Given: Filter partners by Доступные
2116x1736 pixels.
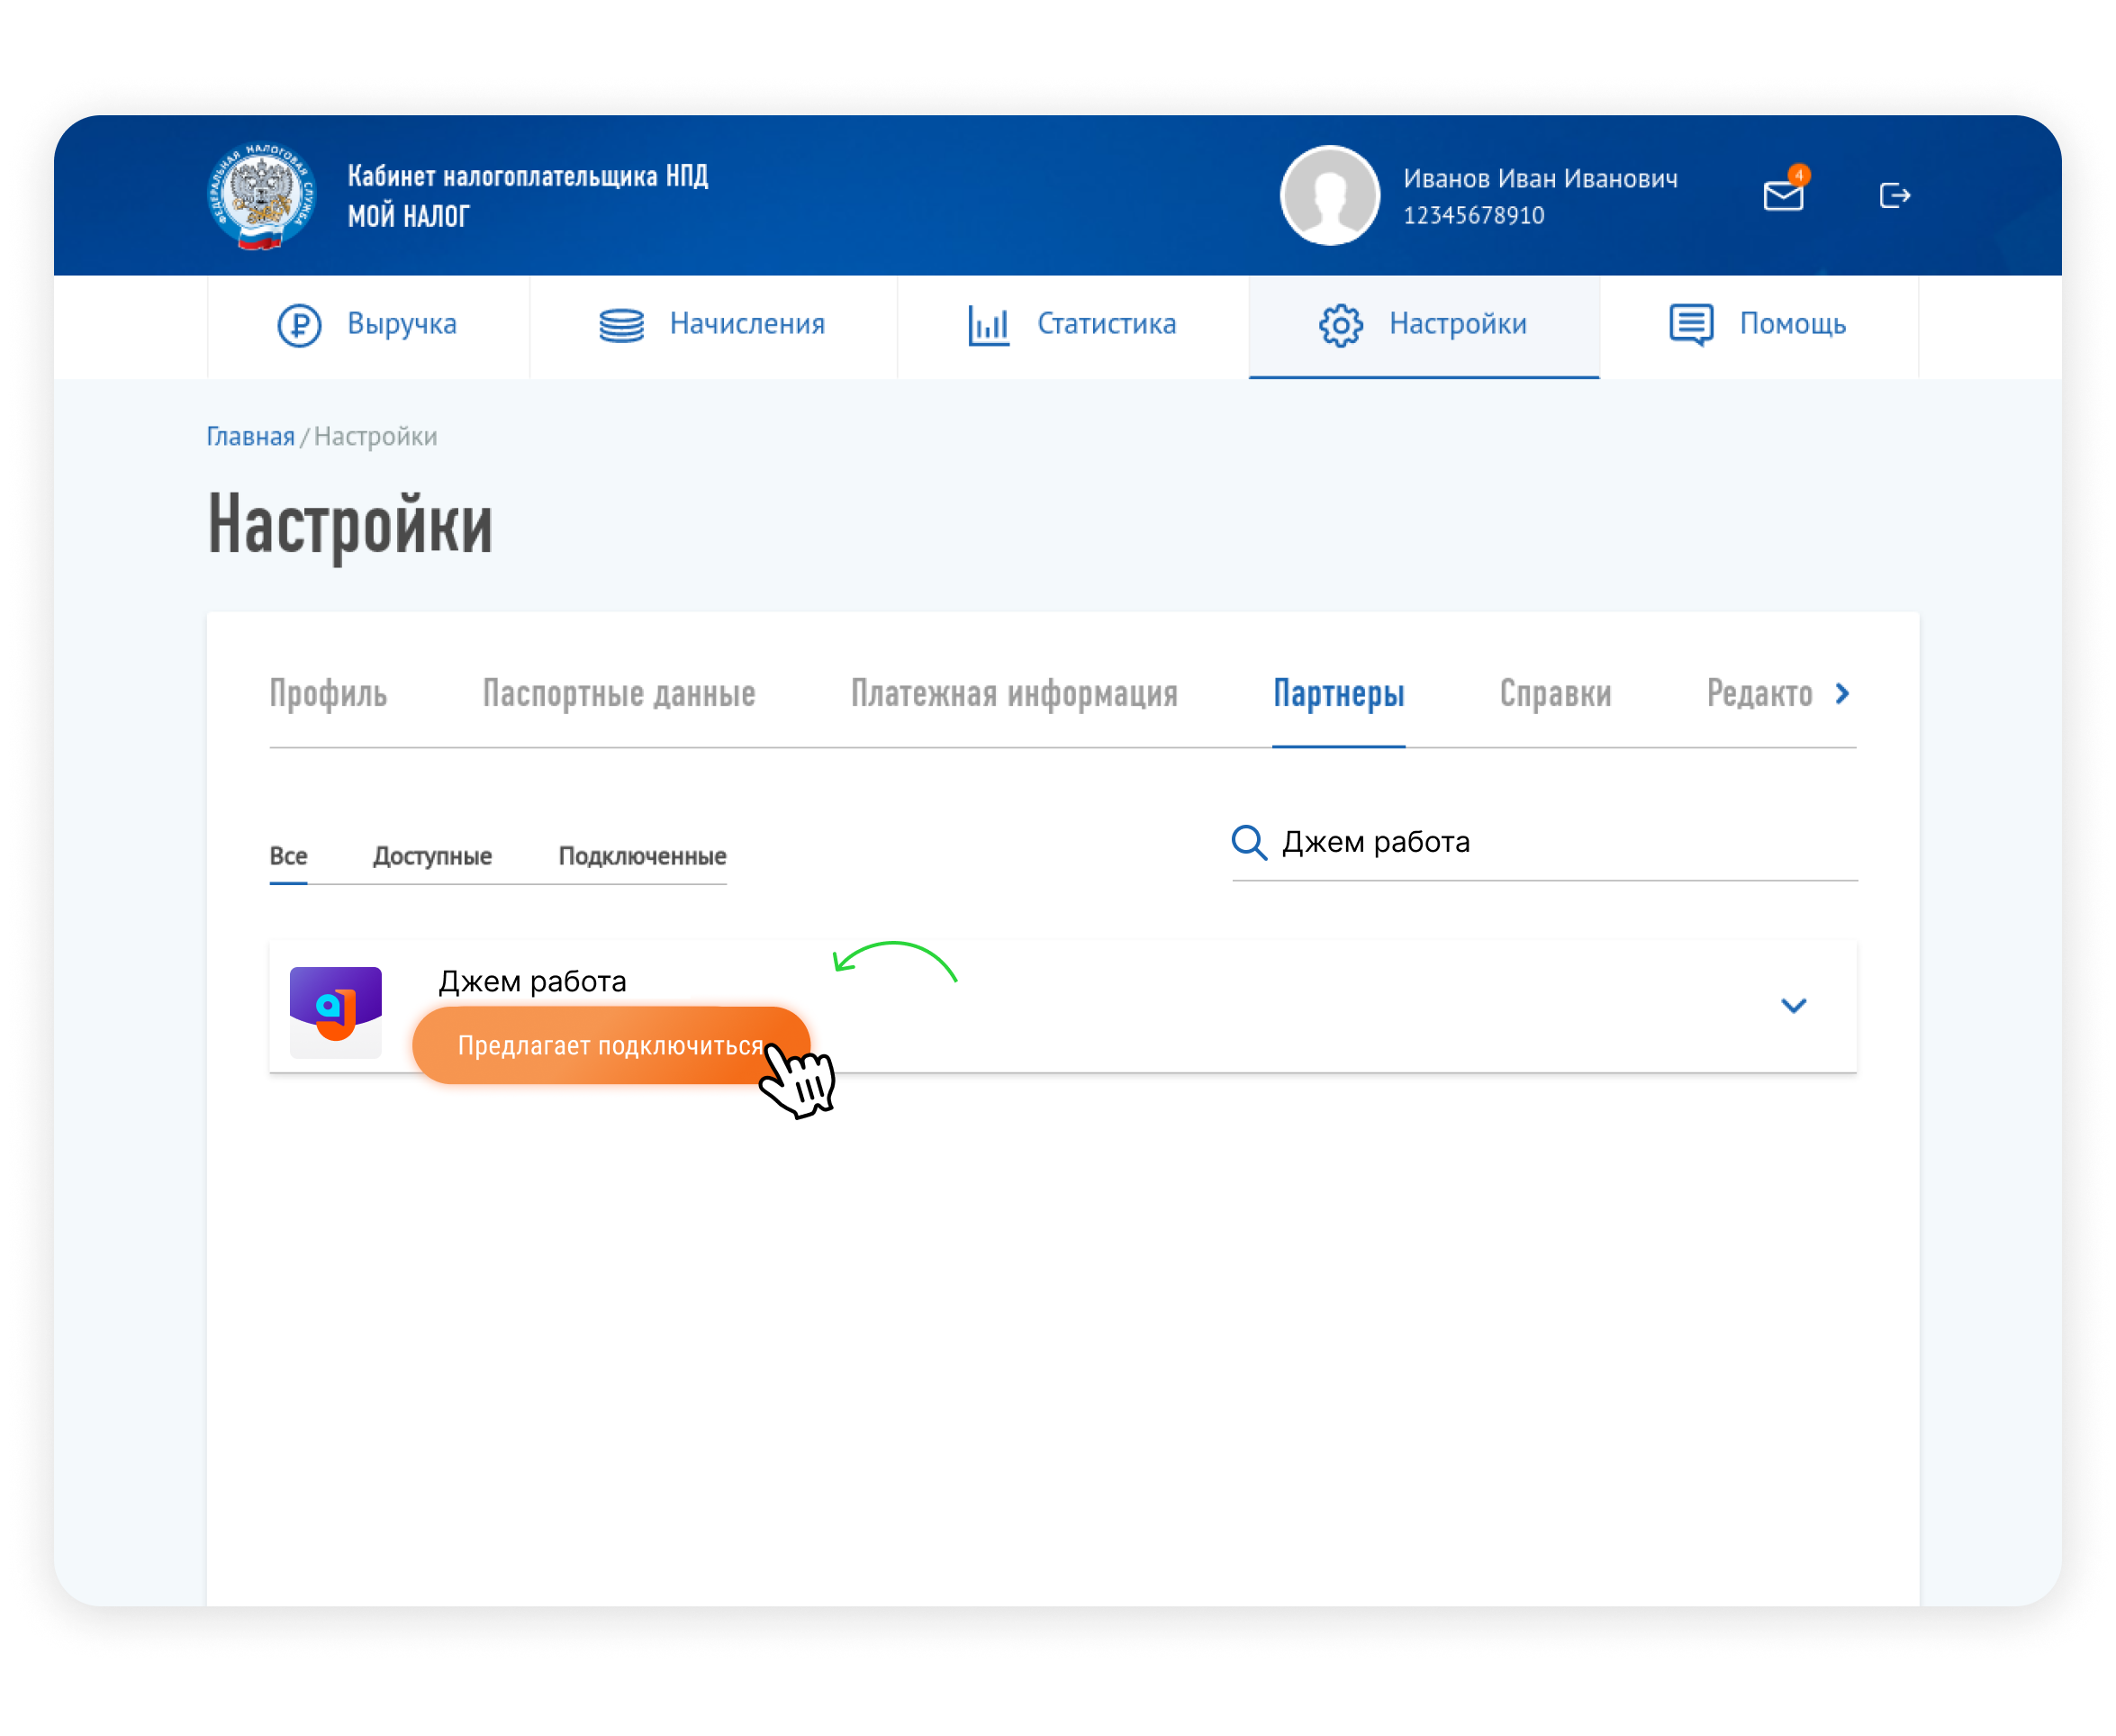Looking at the screenshot, I should pos(432,856).
